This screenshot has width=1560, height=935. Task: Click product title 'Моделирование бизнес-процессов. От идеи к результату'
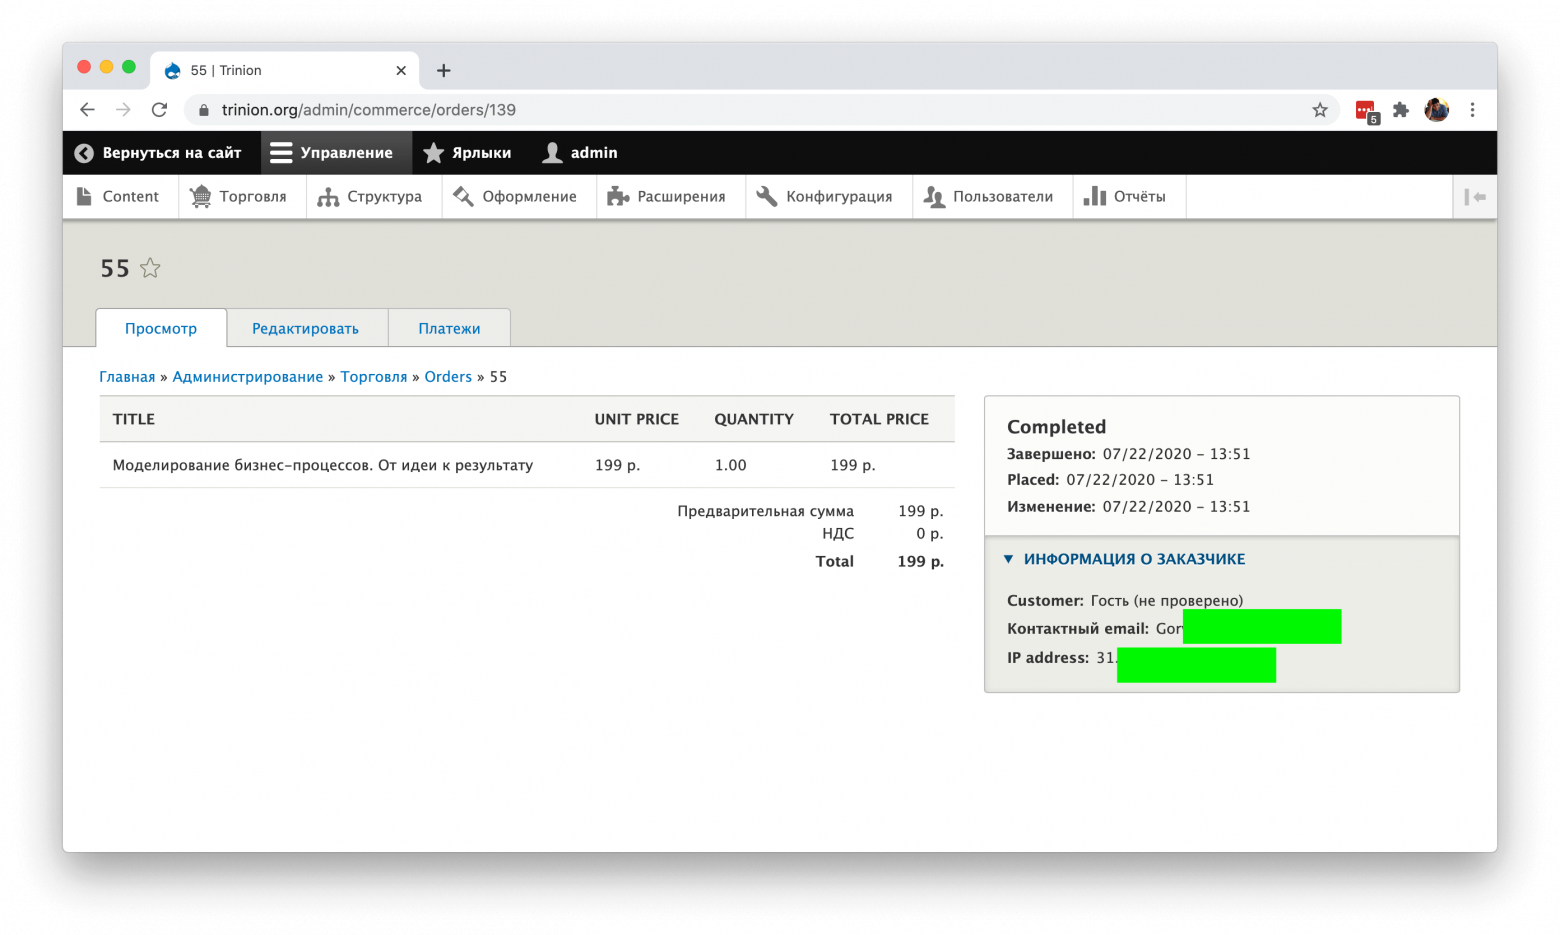coord(323,465)
